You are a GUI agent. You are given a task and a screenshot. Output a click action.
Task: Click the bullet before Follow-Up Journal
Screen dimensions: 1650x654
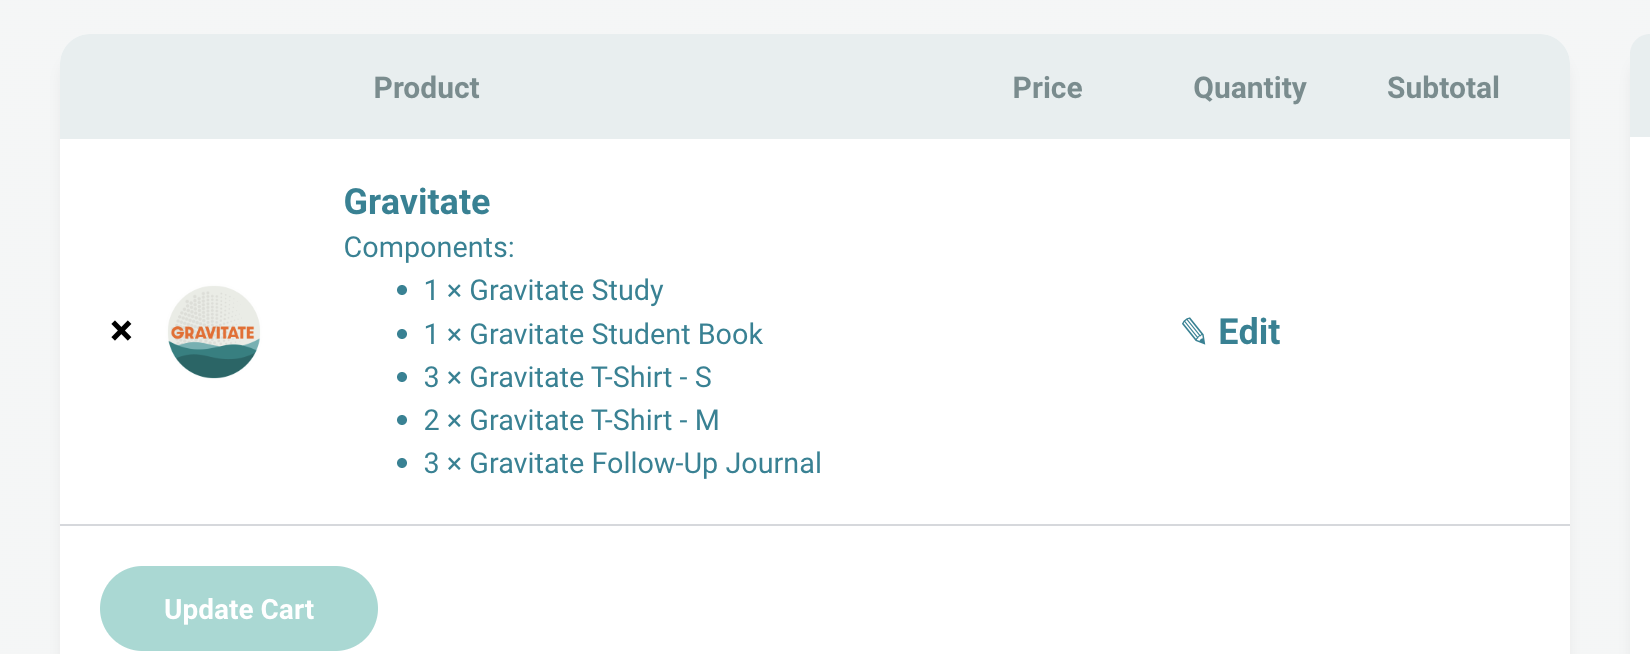coord(402,463)
